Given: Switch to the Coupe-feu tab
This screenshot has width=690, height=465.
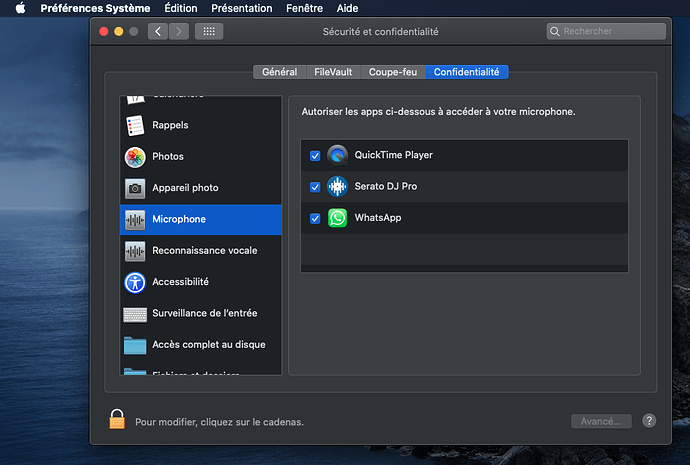Looking at the screenshot, I should tap(393, 72).
